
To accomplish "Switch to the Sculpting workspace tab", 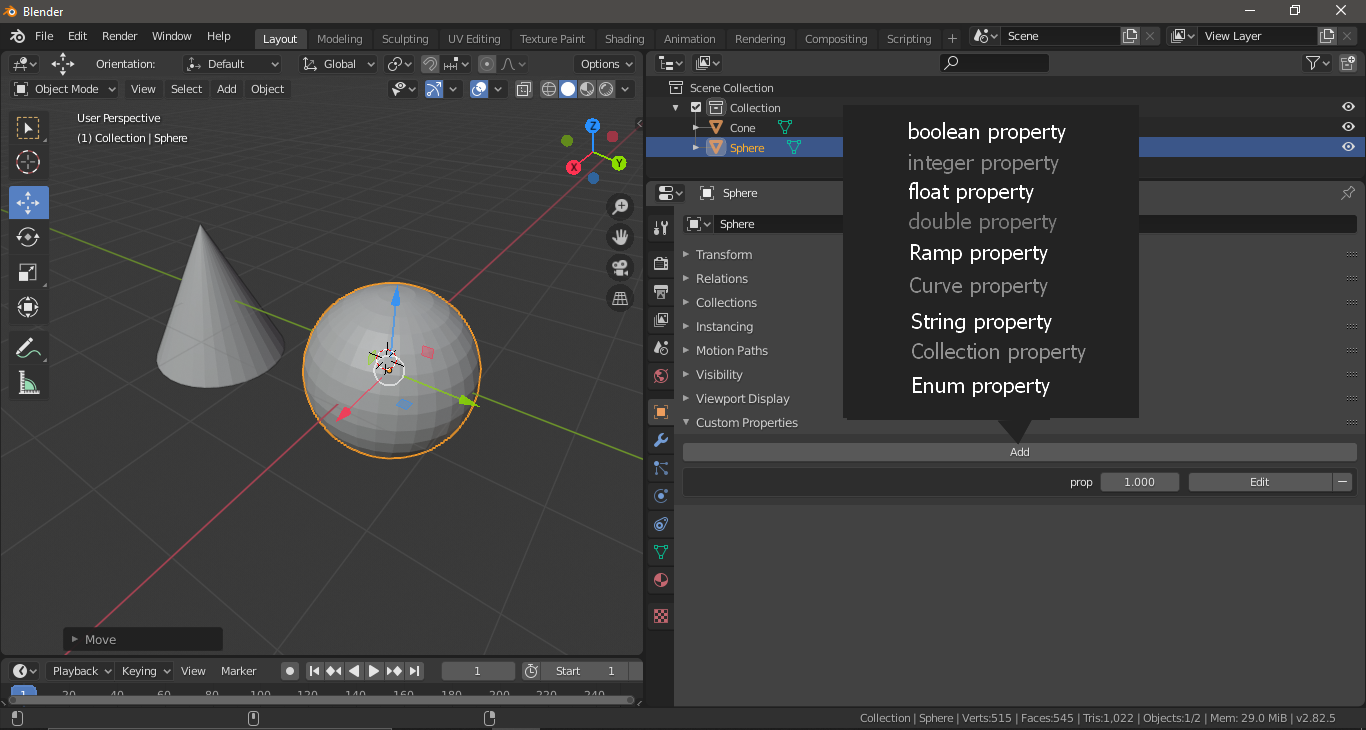I will tap(405, 39).
